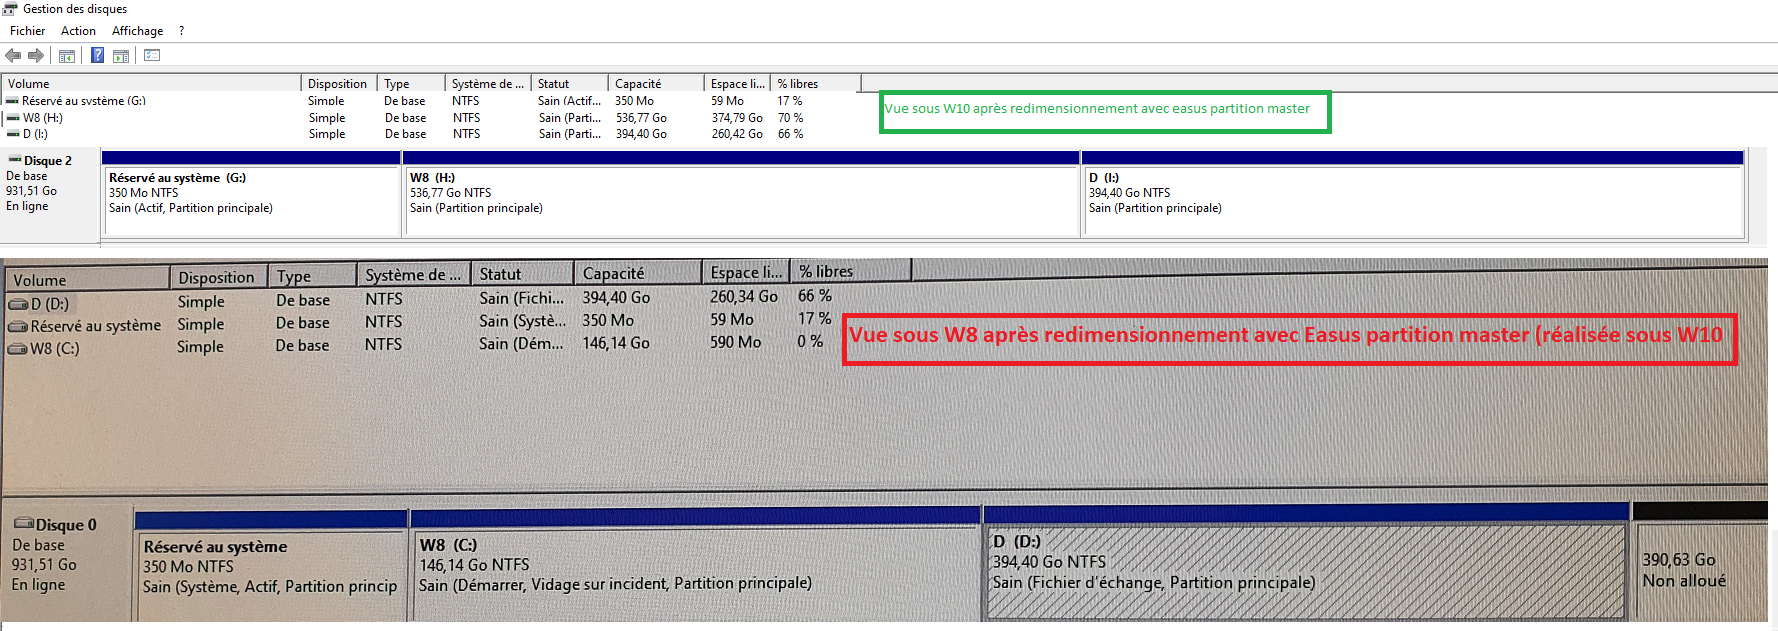Click the drive icon of W8 (H:)
The height and width of the screenshot is (631, 1778).
click(x=14, y=118)
